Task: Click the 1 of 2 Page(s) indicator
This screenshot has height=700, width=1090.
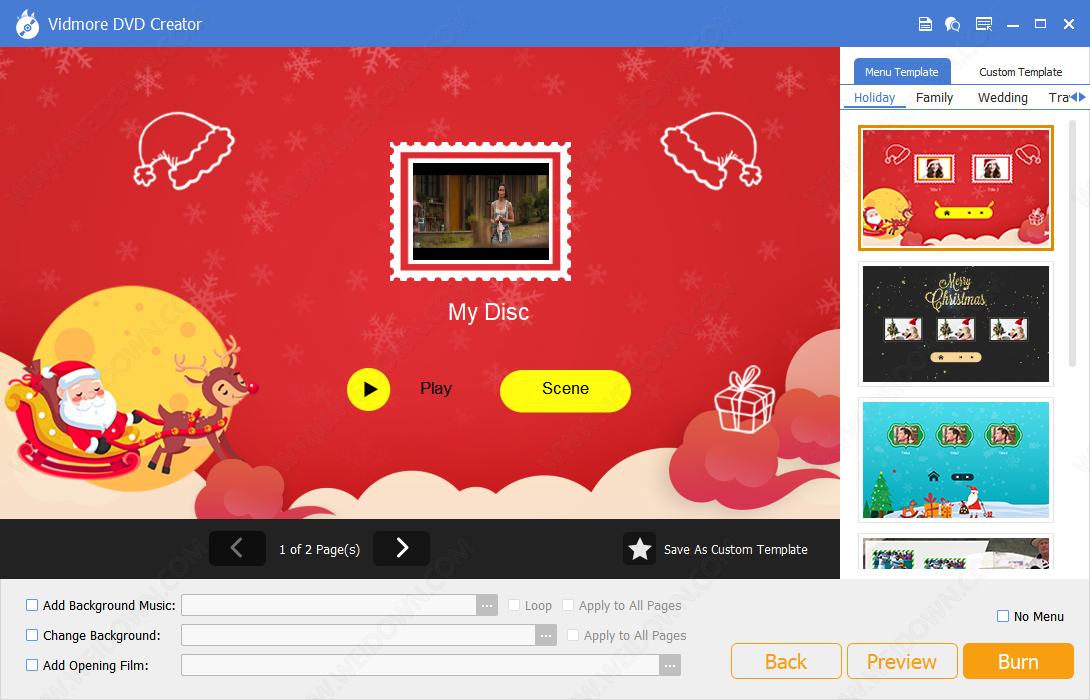Action: click(x=319, y=549)
